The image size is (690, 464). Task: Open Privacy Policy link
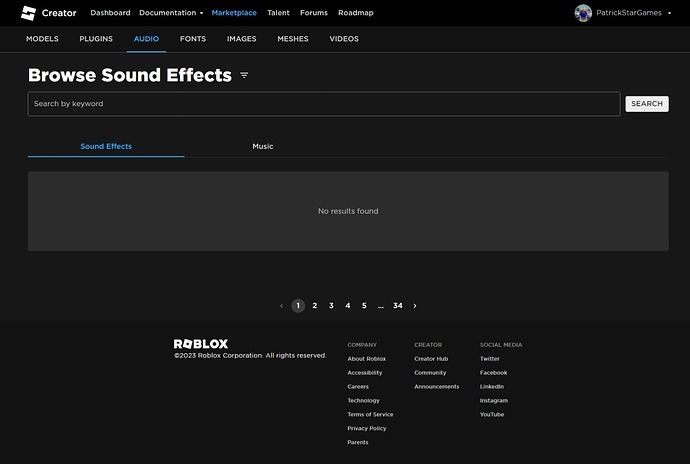click(367, 428)
